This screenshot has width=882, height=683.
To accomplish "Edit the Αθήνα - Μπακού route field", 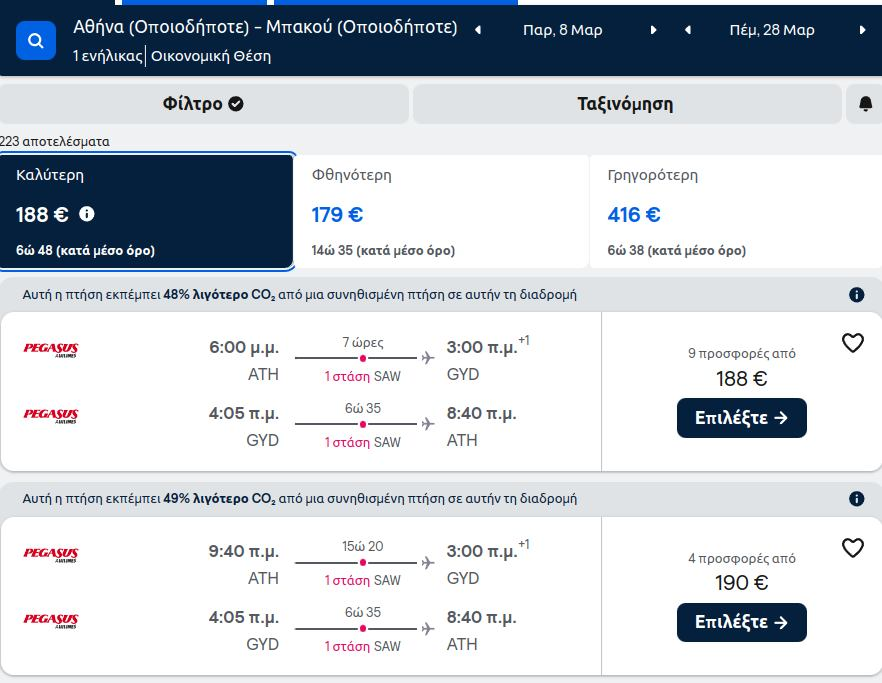I will pos(265,28).
